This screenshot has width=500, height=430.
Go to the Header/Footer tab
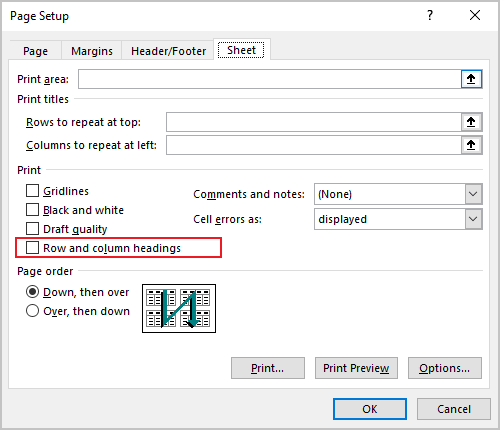168,51
